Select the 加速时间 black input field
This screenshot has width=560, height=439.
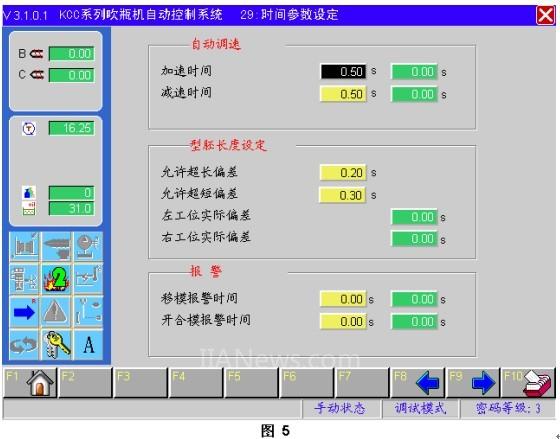point(343,71)
